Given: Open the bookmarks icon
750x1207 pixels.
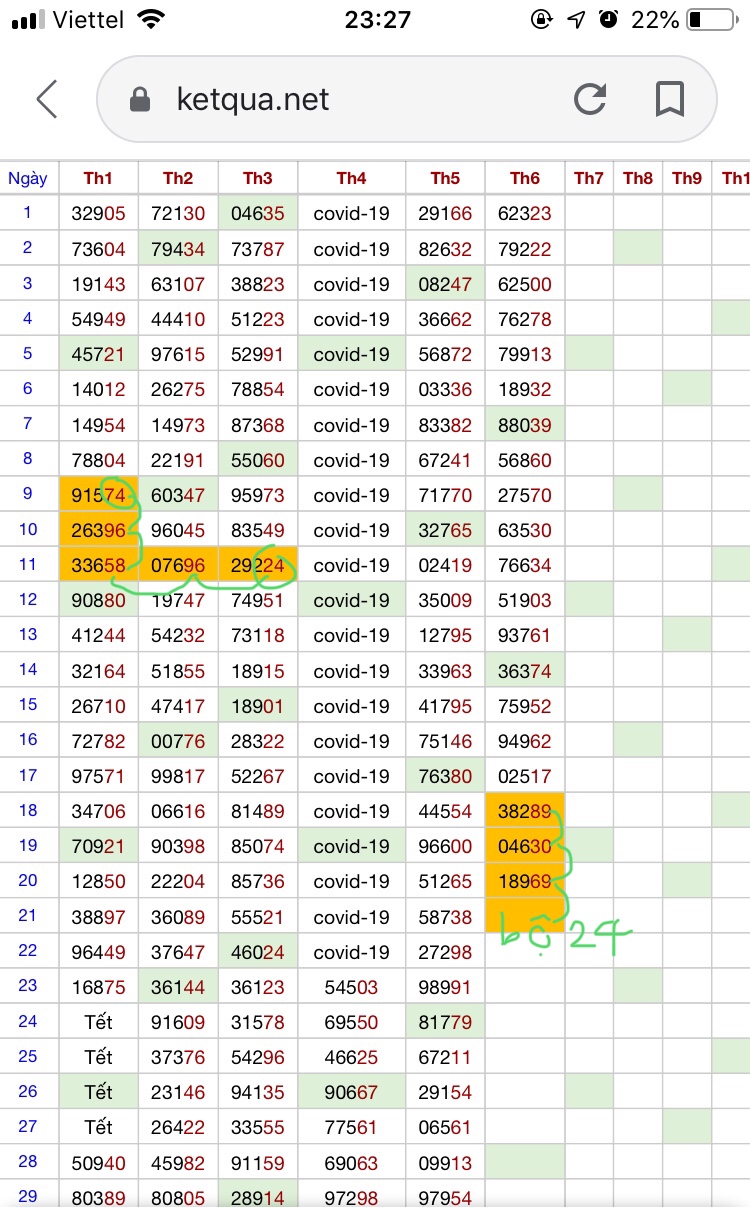Looking at the screenshot, I should tap(669, 99).
